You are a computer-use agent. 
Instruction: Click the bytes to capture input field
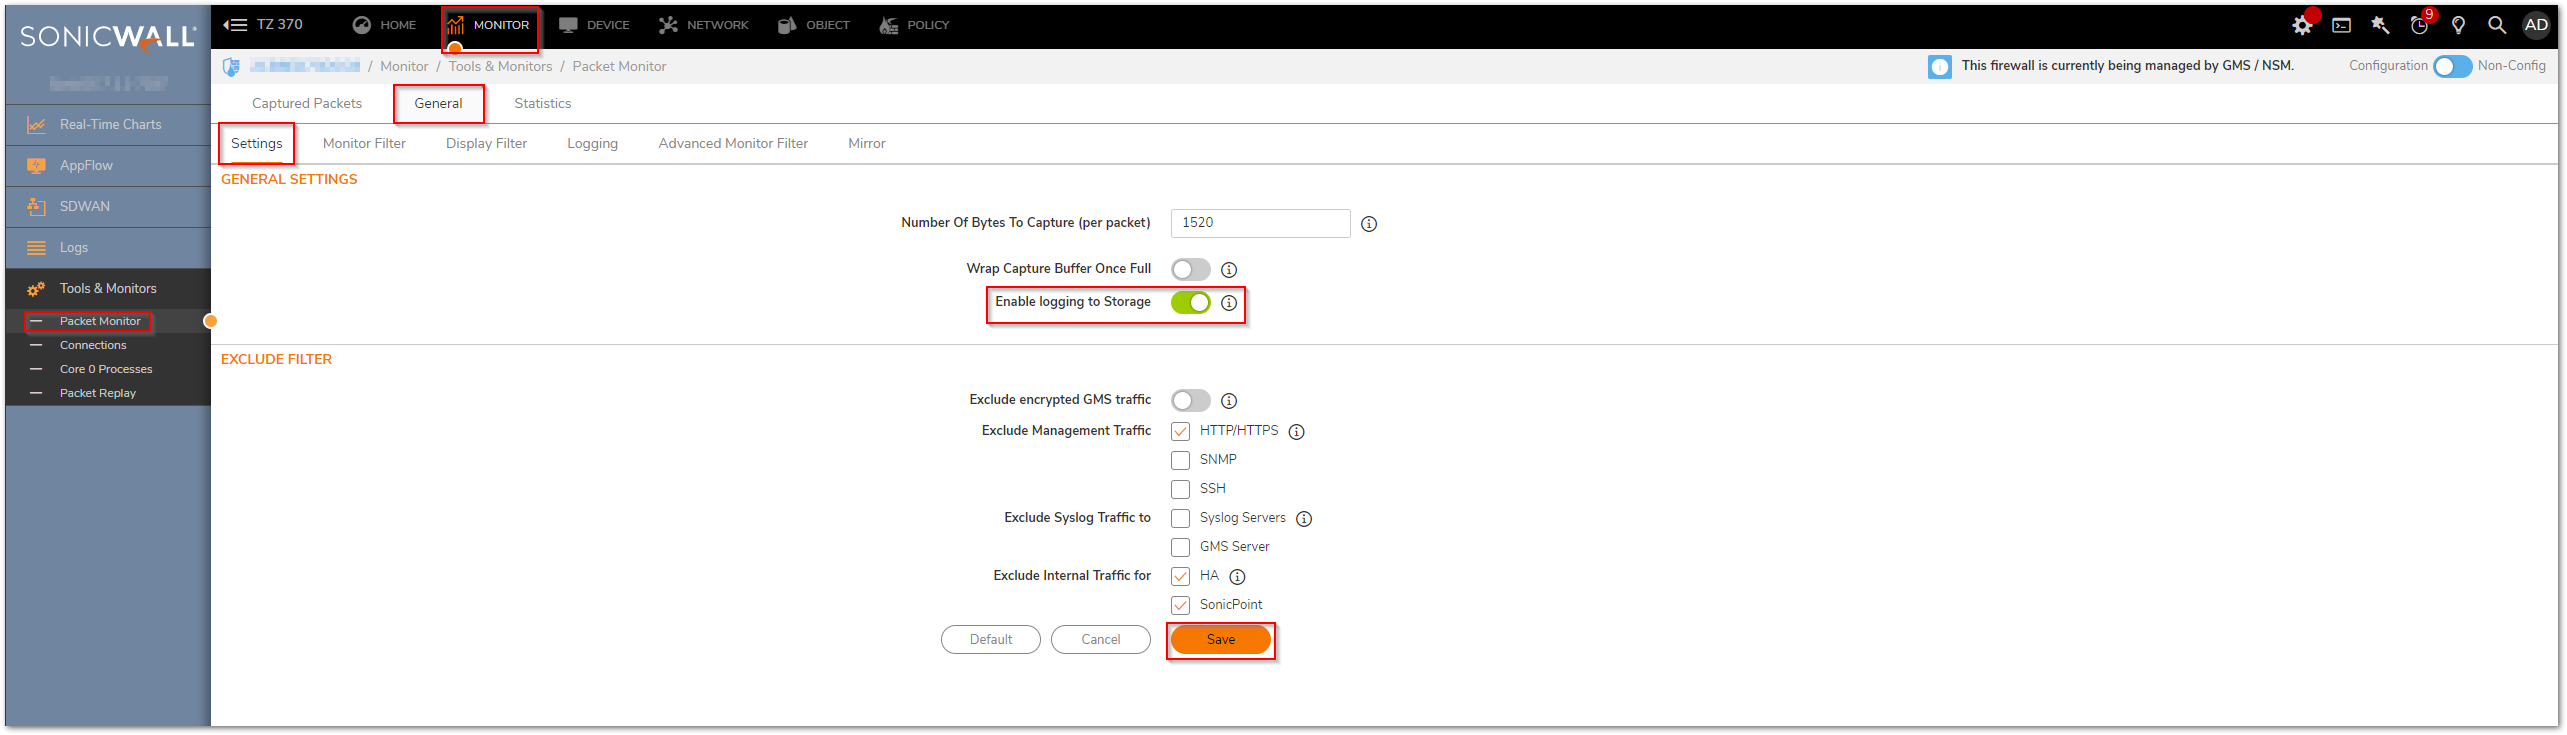pyautogui.click(x=1260, y=223)
